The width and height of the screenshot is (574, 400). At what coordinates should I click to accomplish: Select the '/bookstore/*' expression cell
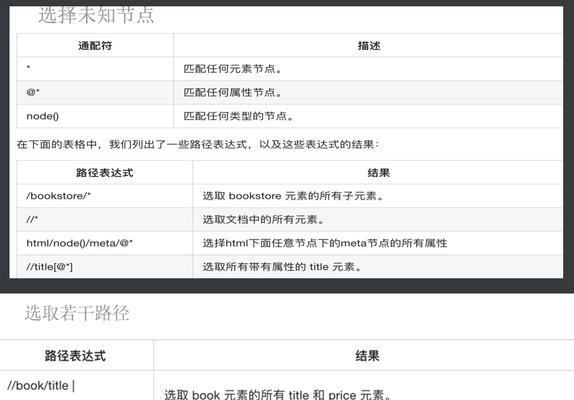click(x=105, y=196)
